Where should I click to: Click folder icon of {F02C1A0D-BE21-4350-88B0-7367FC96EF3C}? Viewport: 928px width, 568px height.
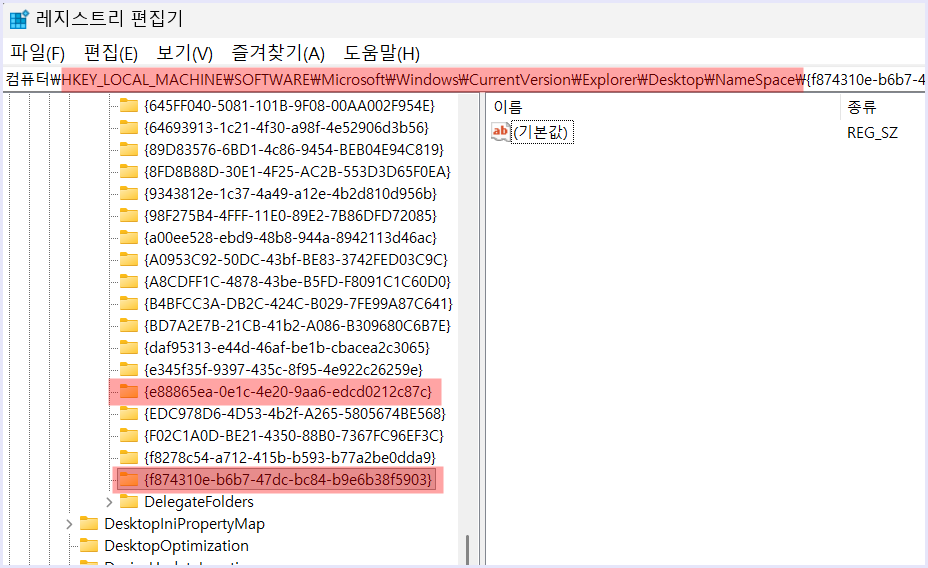click(128, 435)
